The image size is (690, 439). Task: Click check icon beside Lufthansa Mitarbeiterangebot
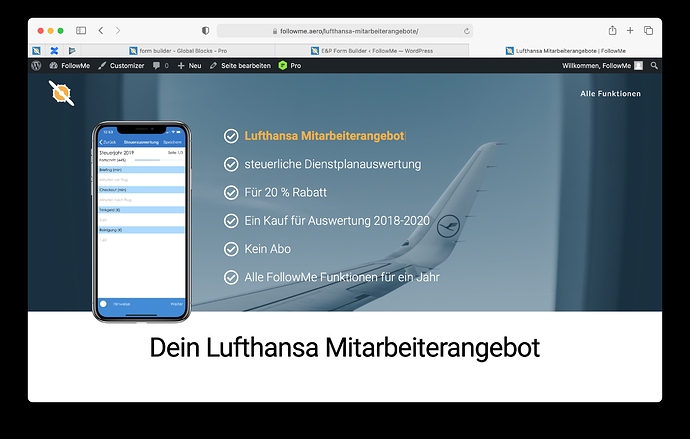click(x=231, y=136)
